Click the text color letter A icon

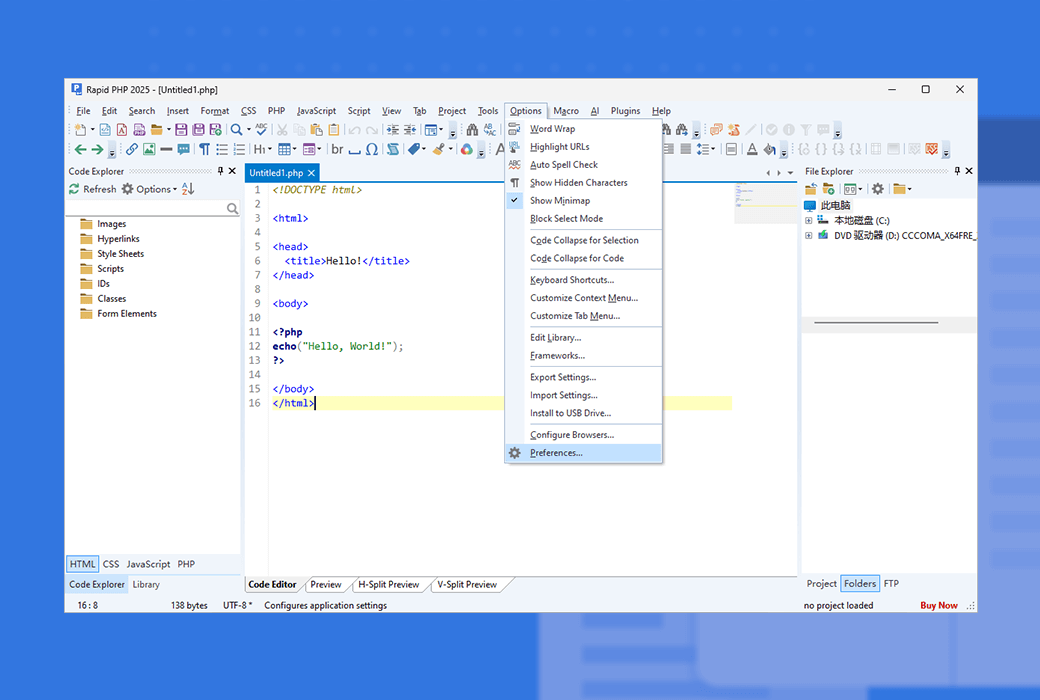[x=752, y=149]
